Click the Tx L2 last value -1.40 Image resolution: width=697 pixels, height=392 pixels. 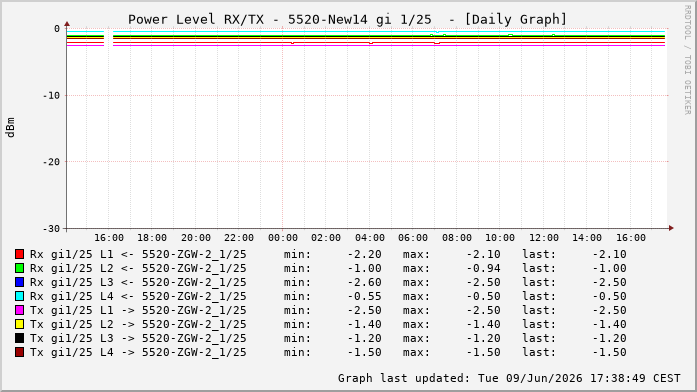pyautogui.click(x=609, y=324)
